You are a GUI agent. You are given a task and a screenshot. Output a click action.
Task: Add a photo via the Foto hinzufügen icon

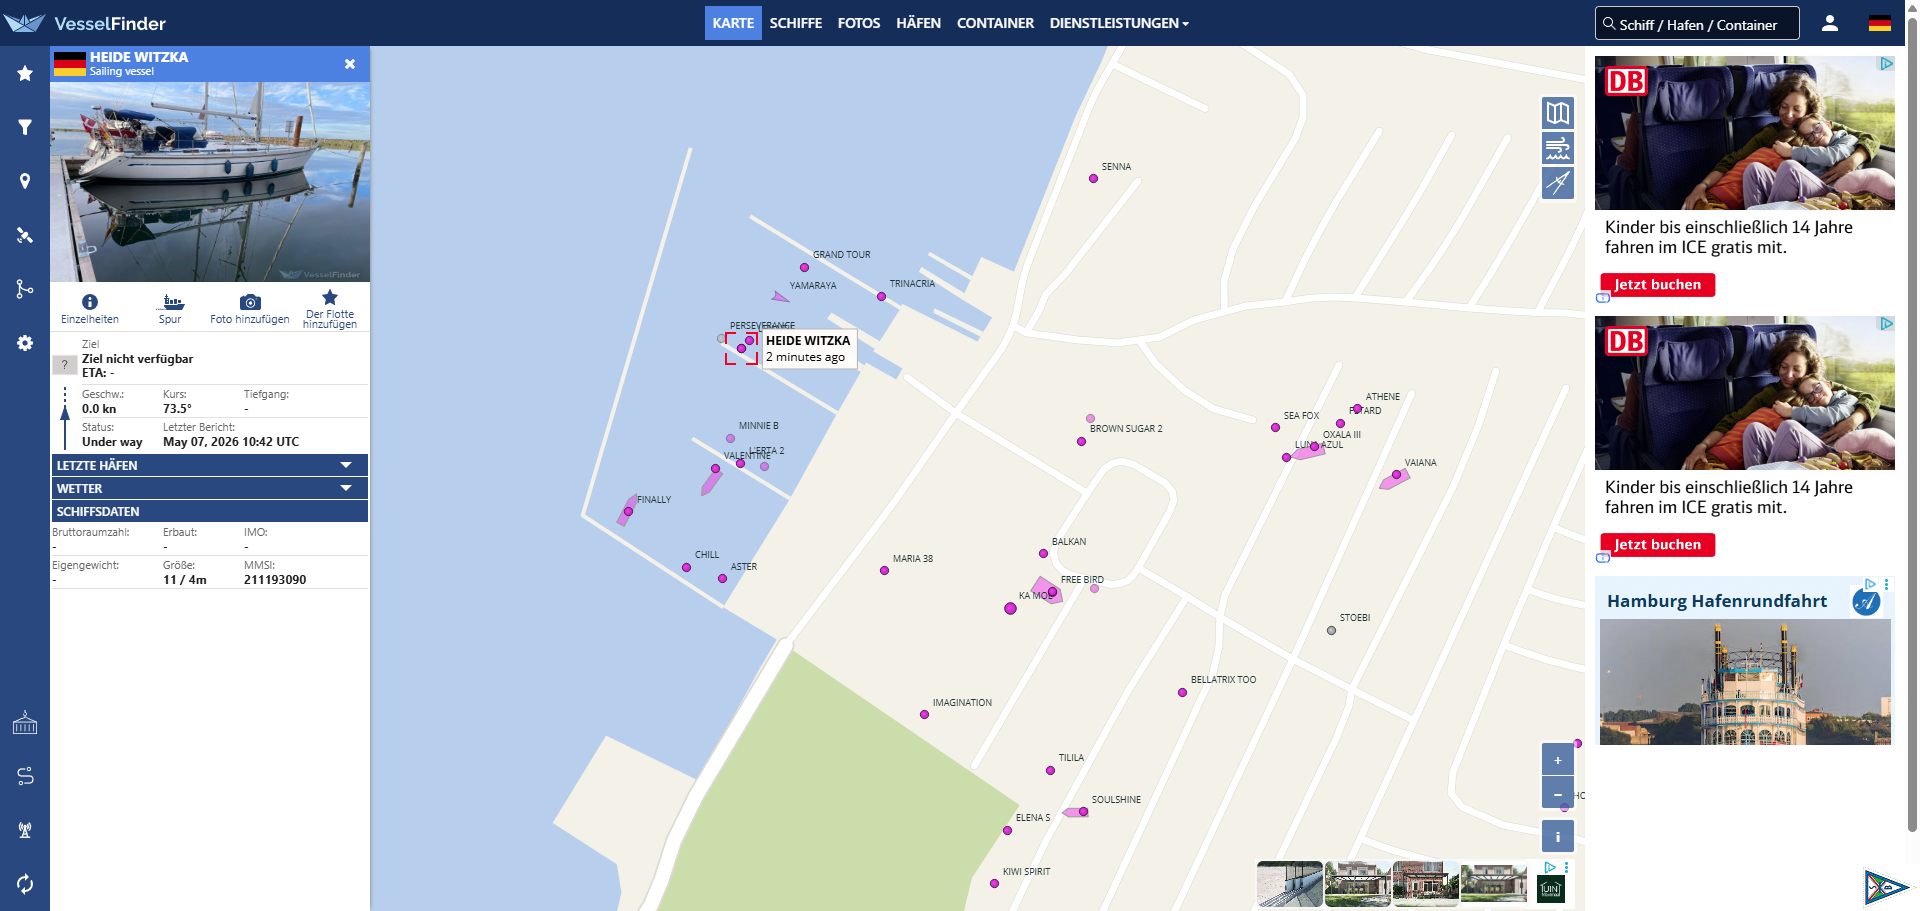(x=250, y=302)
